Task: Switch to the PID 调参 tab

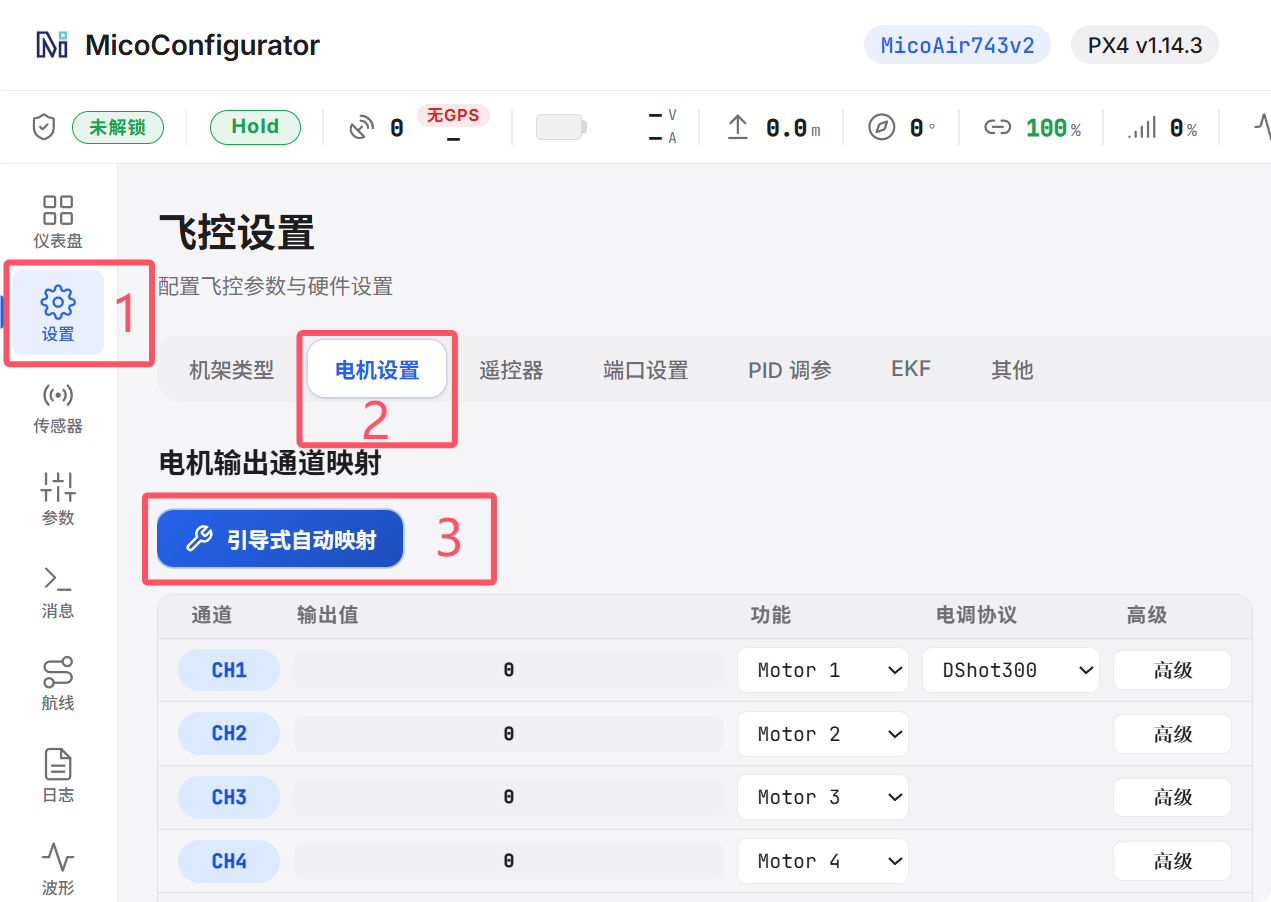Action: tap(790, 370)
